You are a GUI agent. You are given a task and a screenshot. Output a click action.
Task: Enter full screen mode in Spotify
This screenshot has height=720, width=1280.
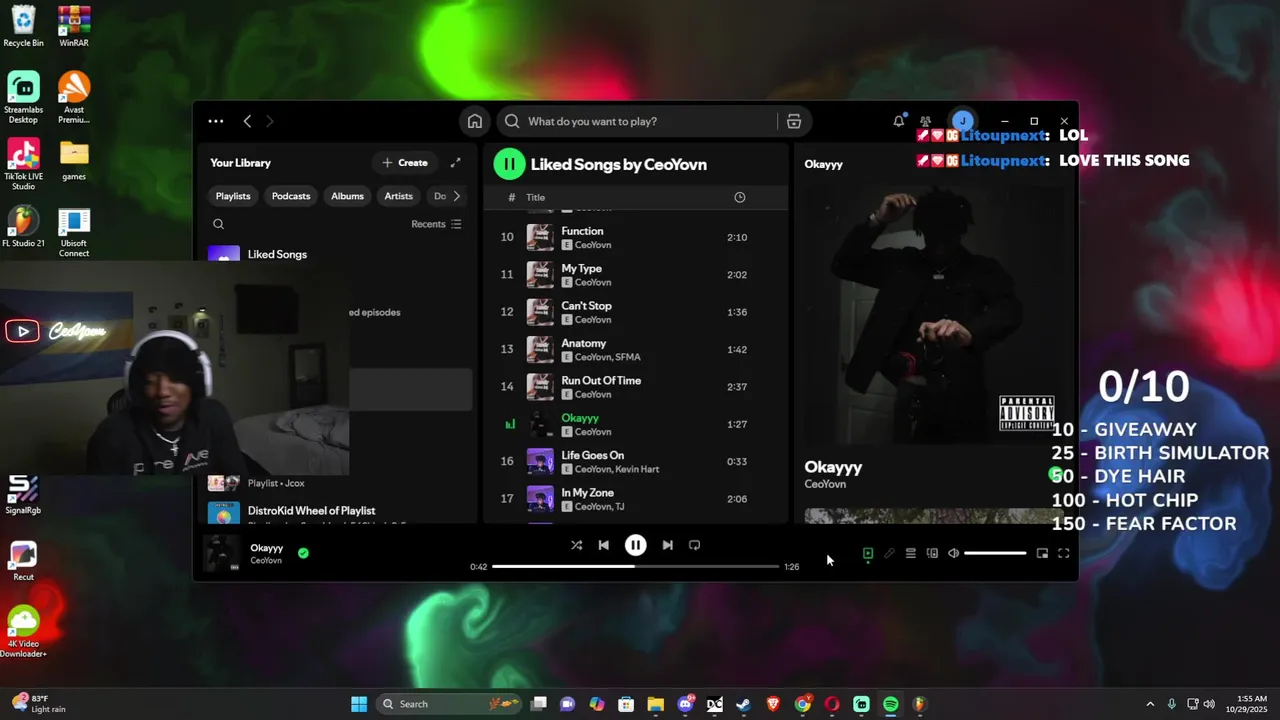click(1063, 553)
